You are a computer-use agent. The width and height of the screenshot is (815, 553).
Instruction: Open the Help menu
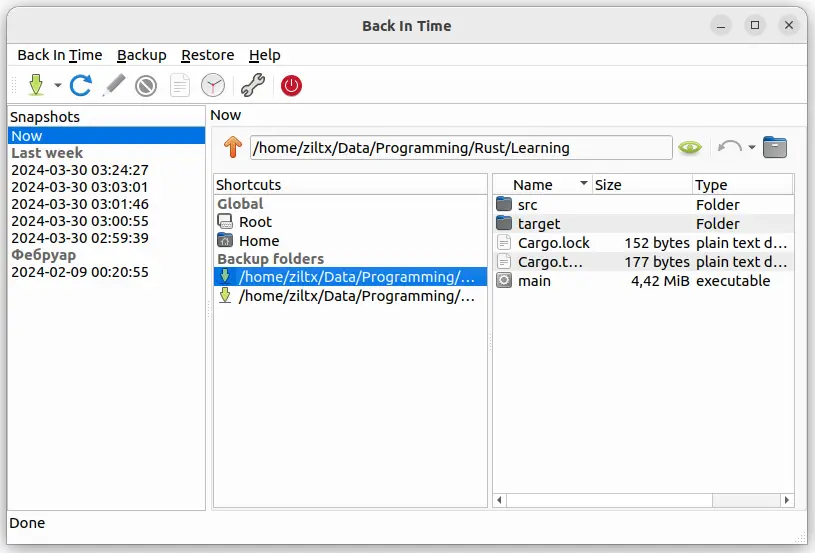click(x=264, y=55)
